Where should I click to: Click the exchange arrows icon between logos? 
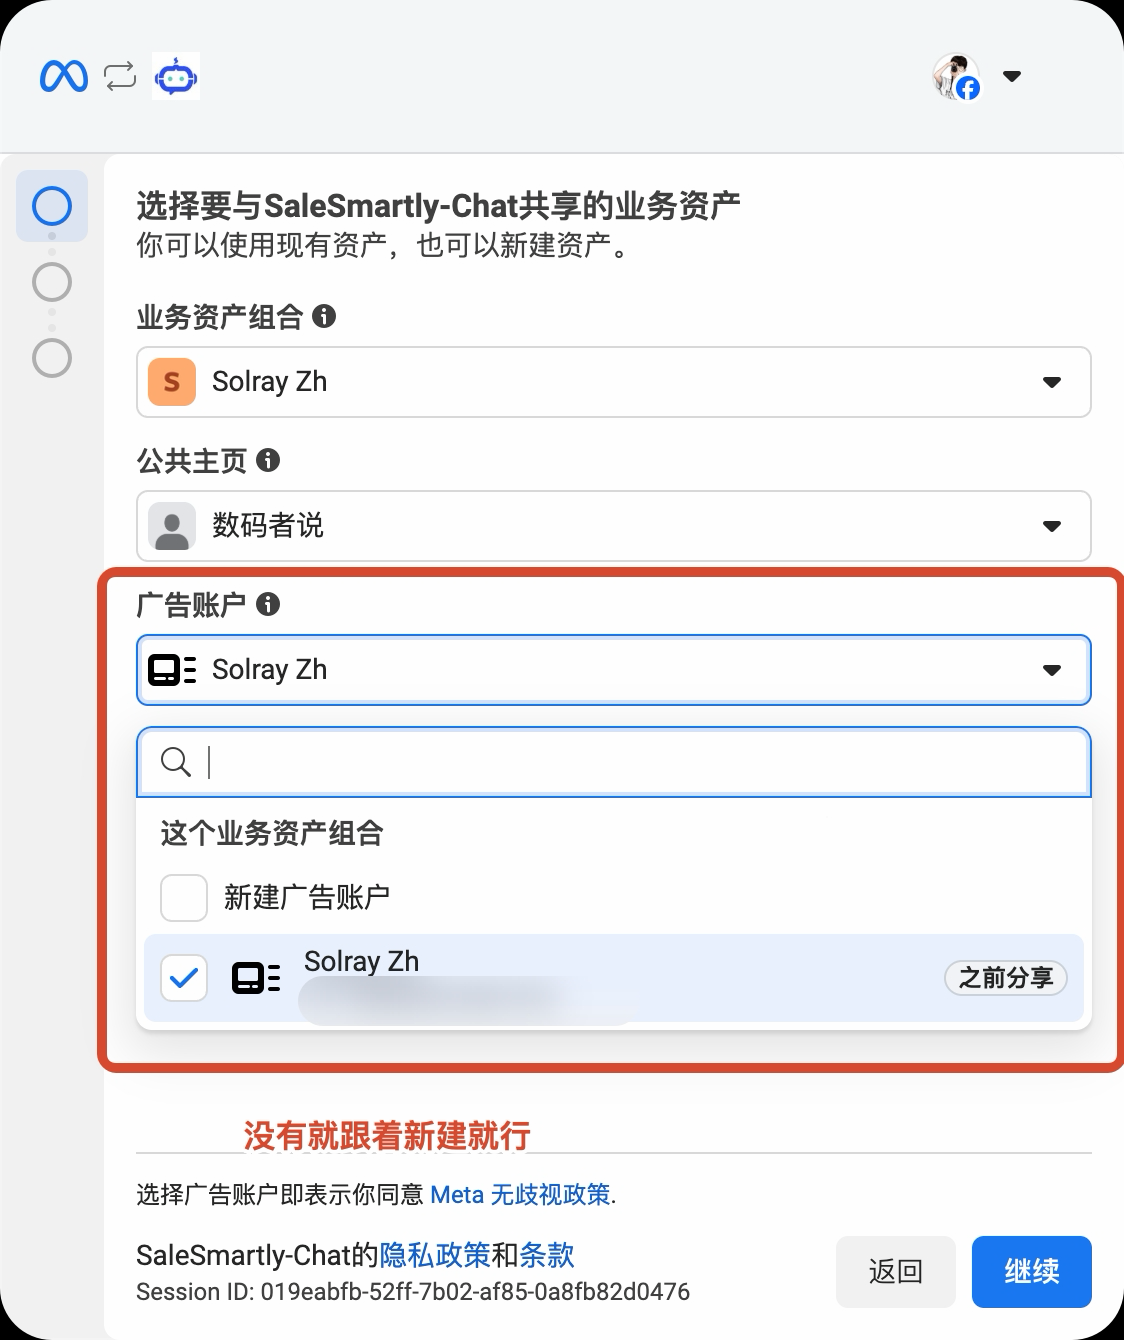(x=120, y=76)
